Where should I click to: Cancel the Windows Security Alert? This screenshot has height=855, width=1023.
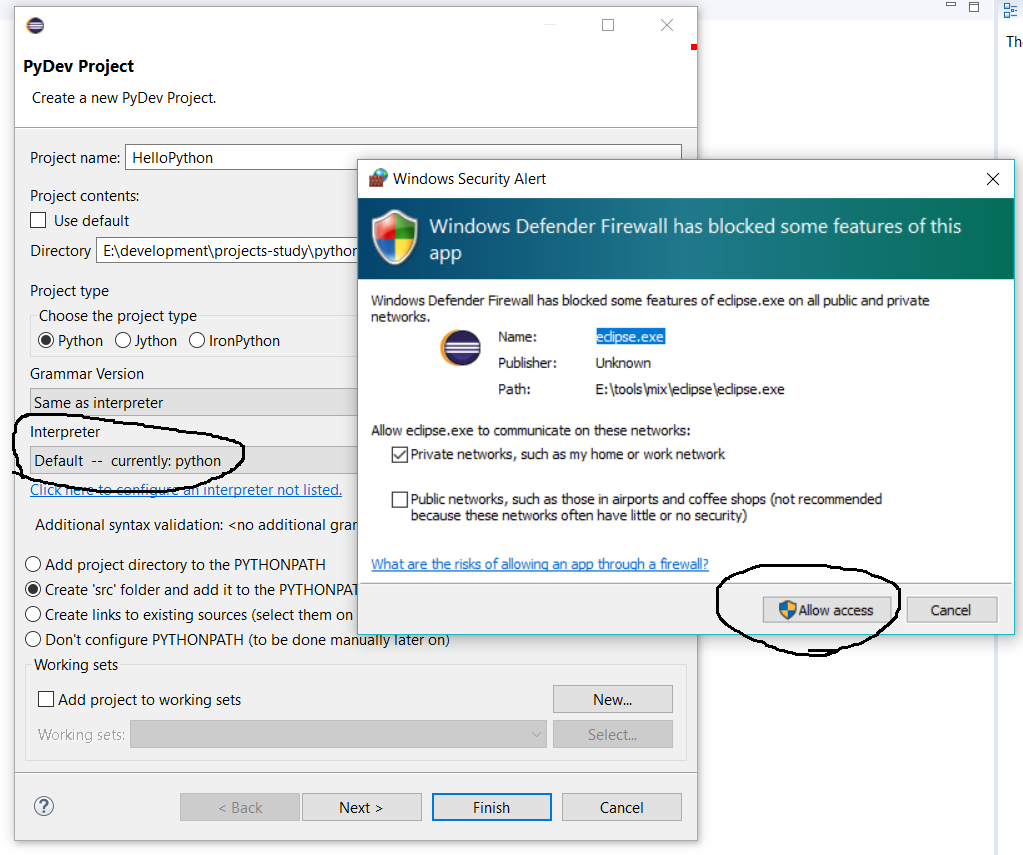[x=951, y=610]
